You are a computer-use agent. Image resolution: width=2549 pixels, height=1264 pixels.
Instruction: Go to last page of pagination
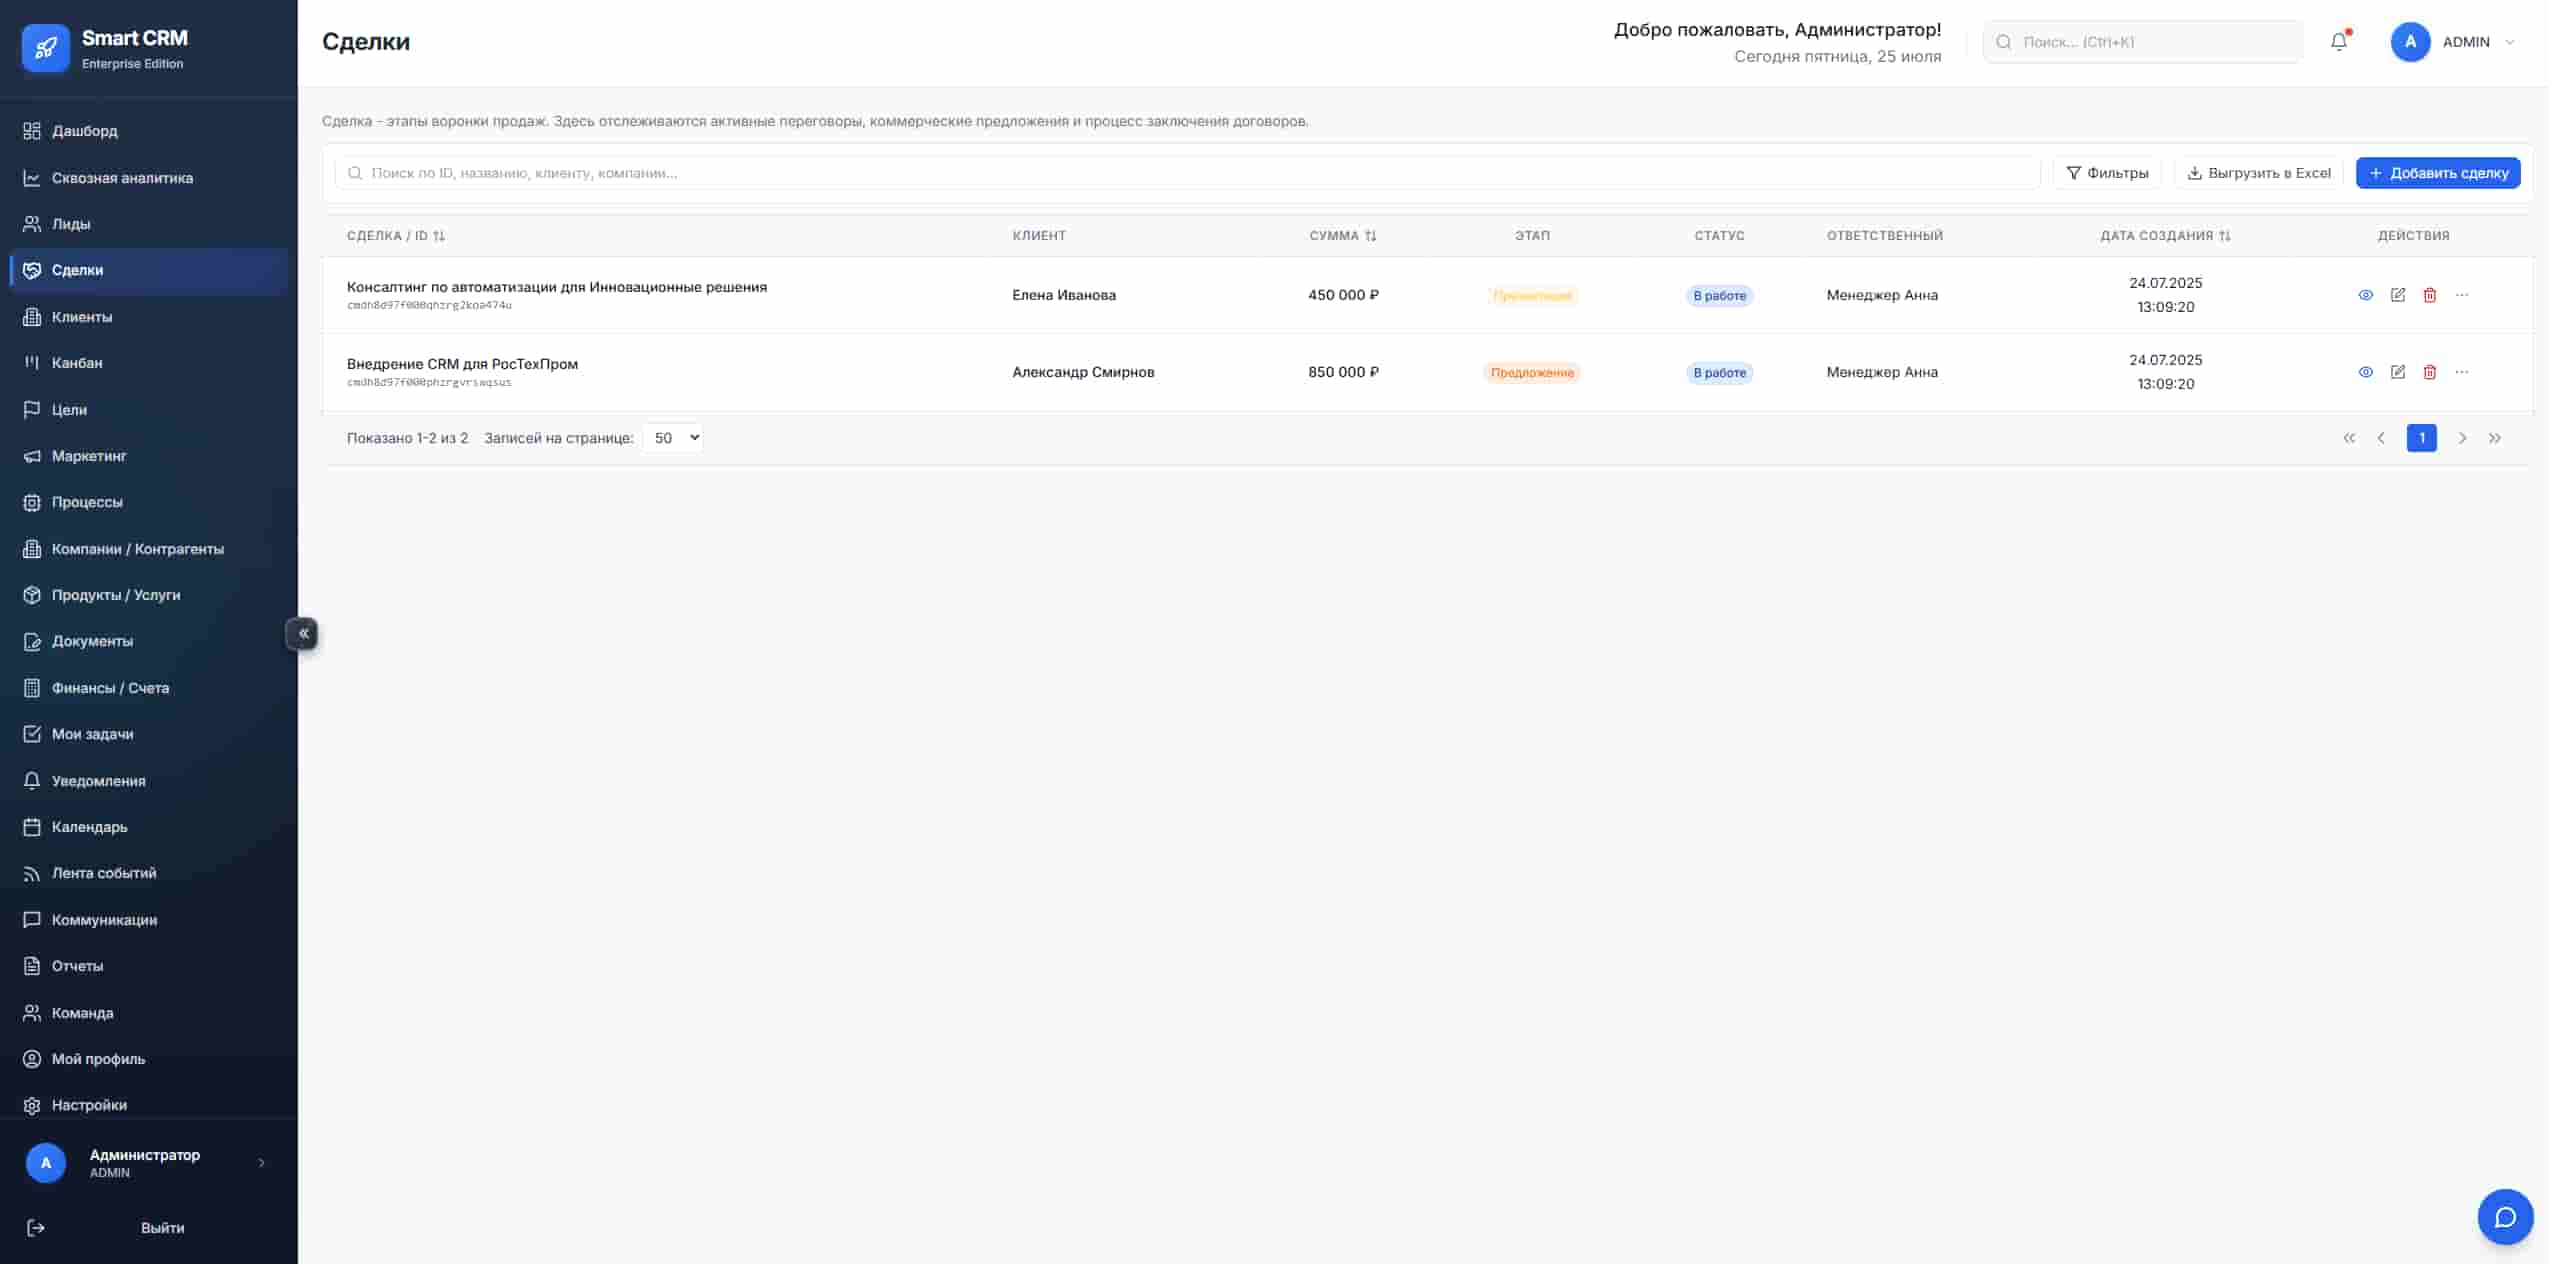(2494, 438)
